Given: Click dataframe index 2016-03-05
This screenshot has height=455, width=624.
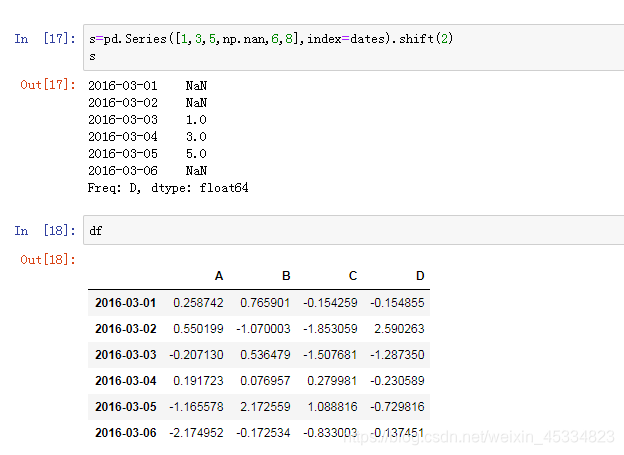Looking at the screenshot, I should click(126, 407).
